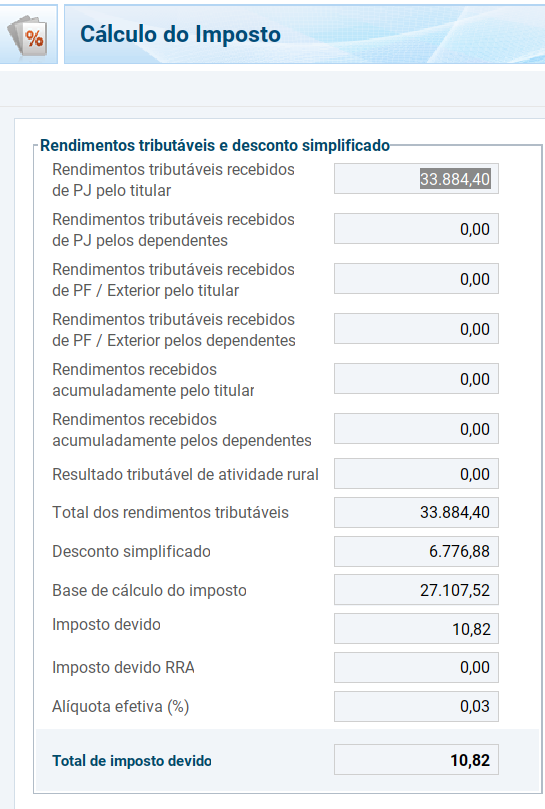Click the Total de imposto devido field
Screen dimensions: 545x809
pos(416,760)
